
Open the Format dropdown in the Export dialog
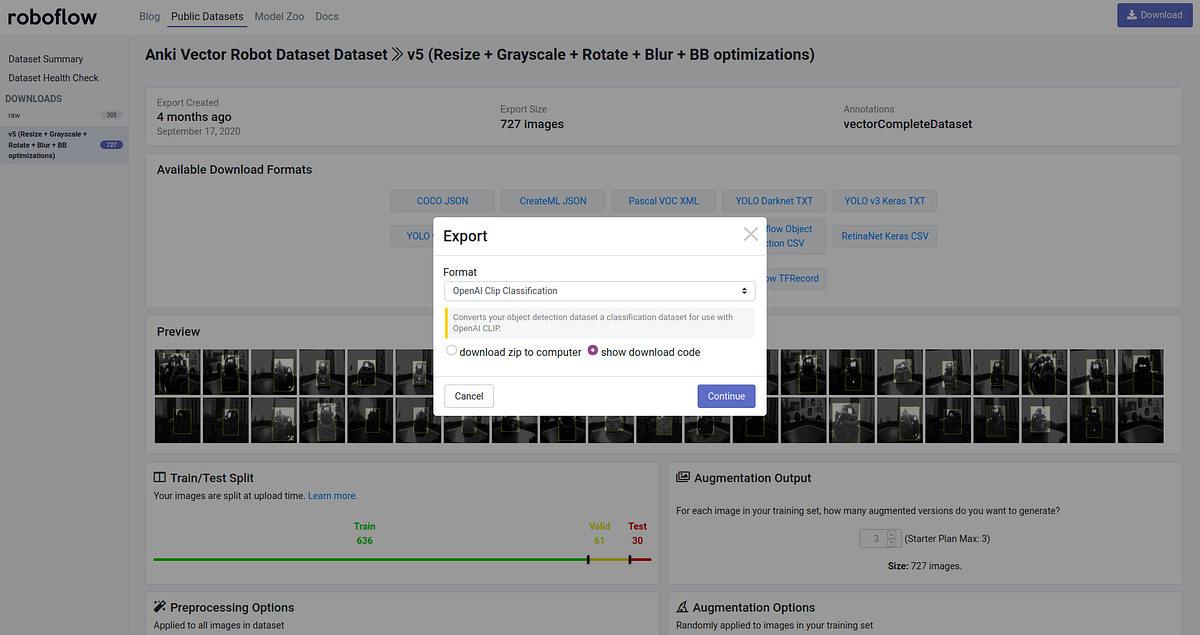pos(599,289)
